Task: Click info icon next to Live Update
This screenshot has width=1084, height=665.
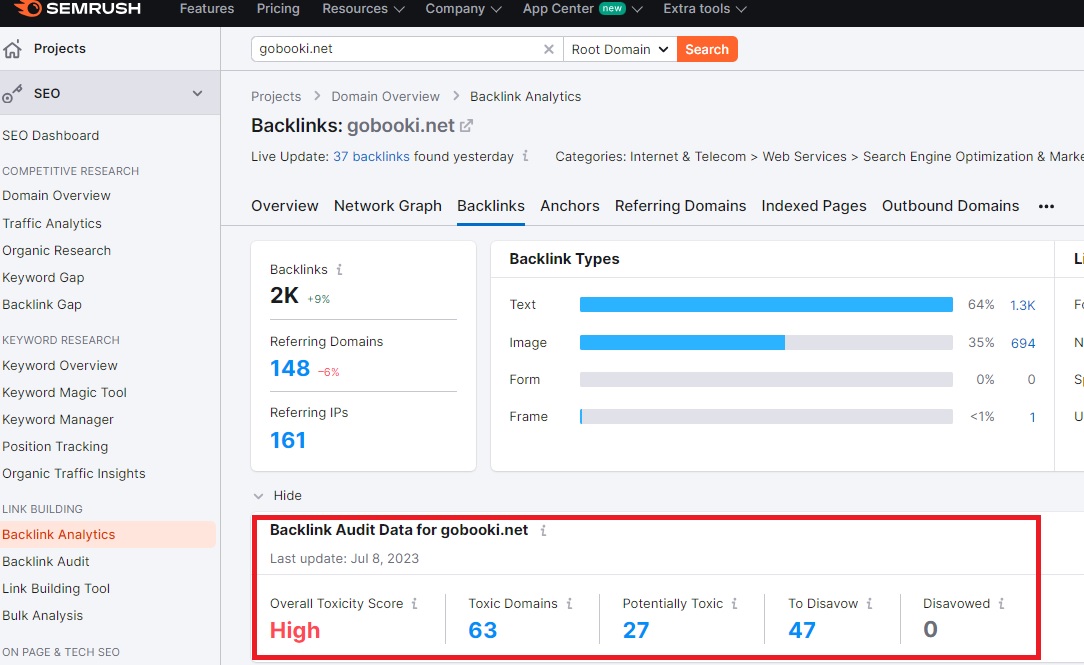Action: [525, 156]
